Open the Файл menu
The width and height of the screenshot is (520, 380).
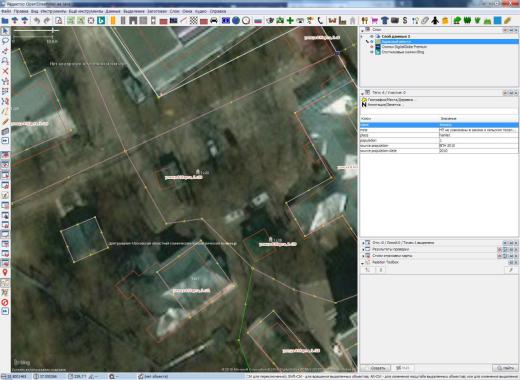click(x=6, y=11)
